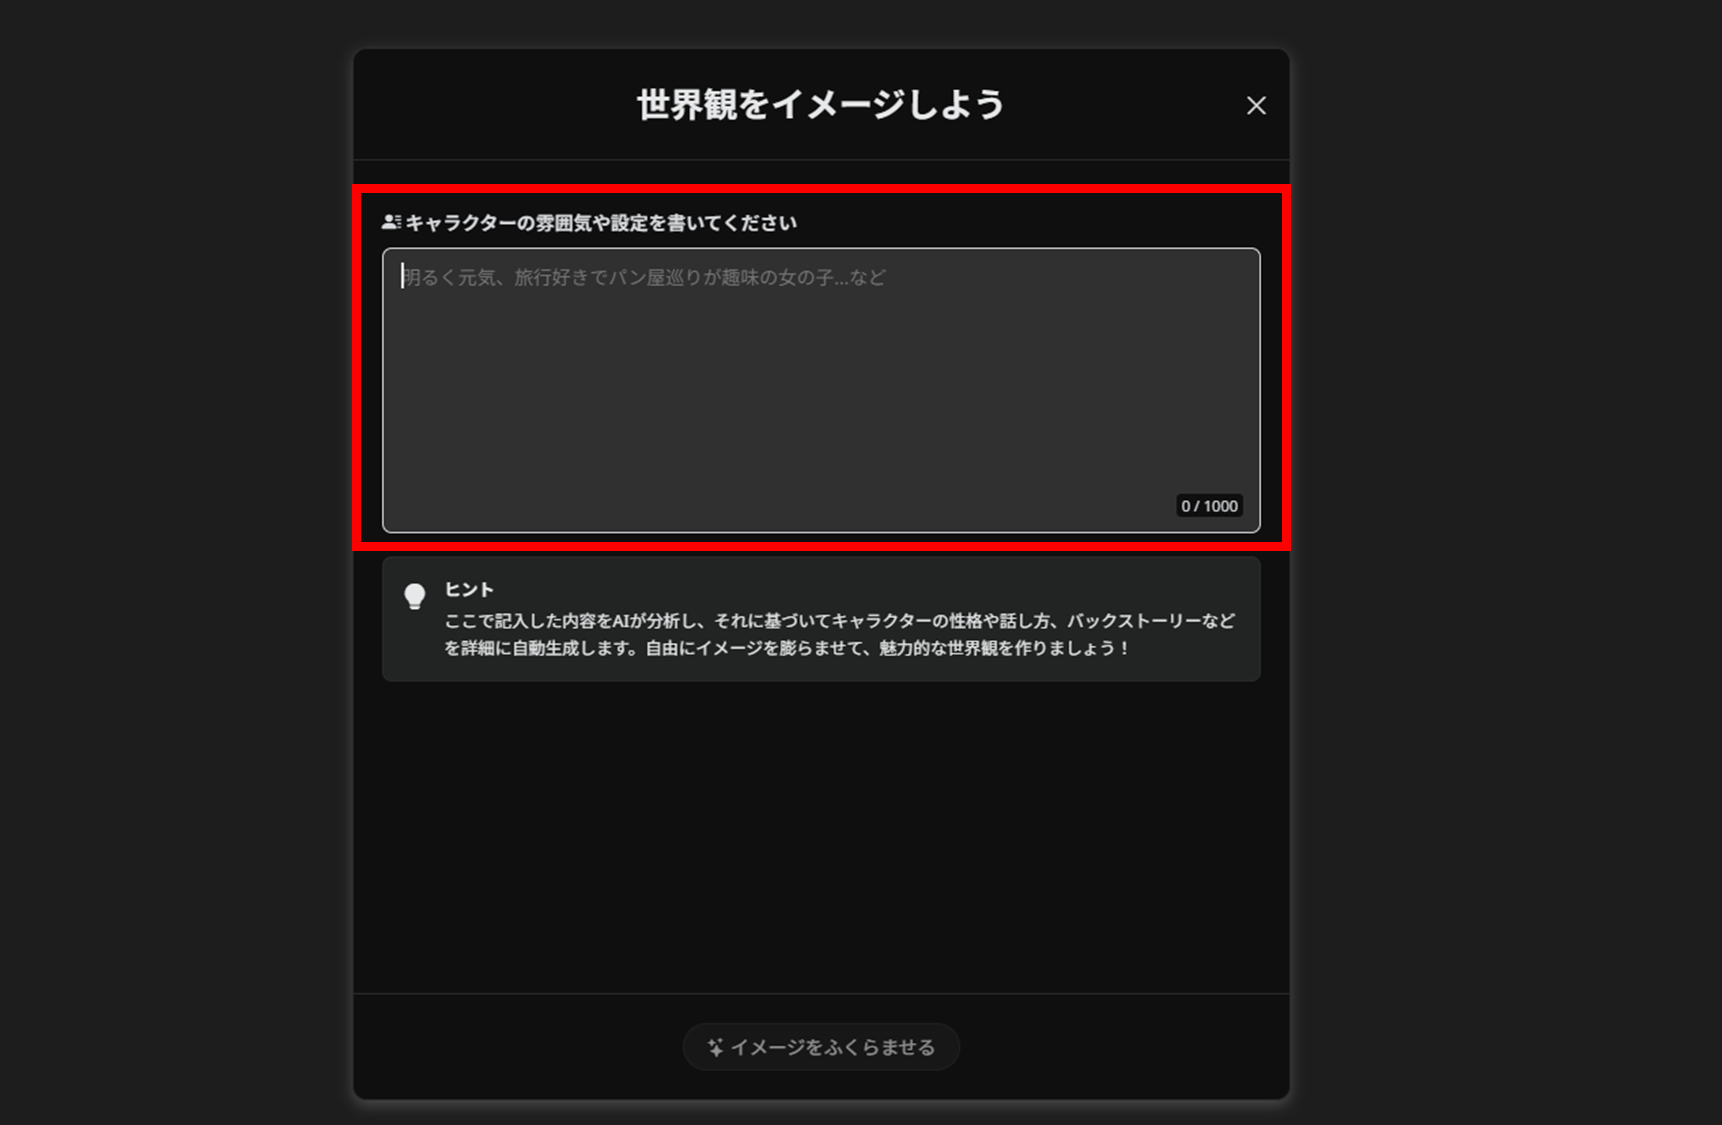Screen dimensions: 1722x1125
Task: Click the dialog header left of the title
Action: 495,104
